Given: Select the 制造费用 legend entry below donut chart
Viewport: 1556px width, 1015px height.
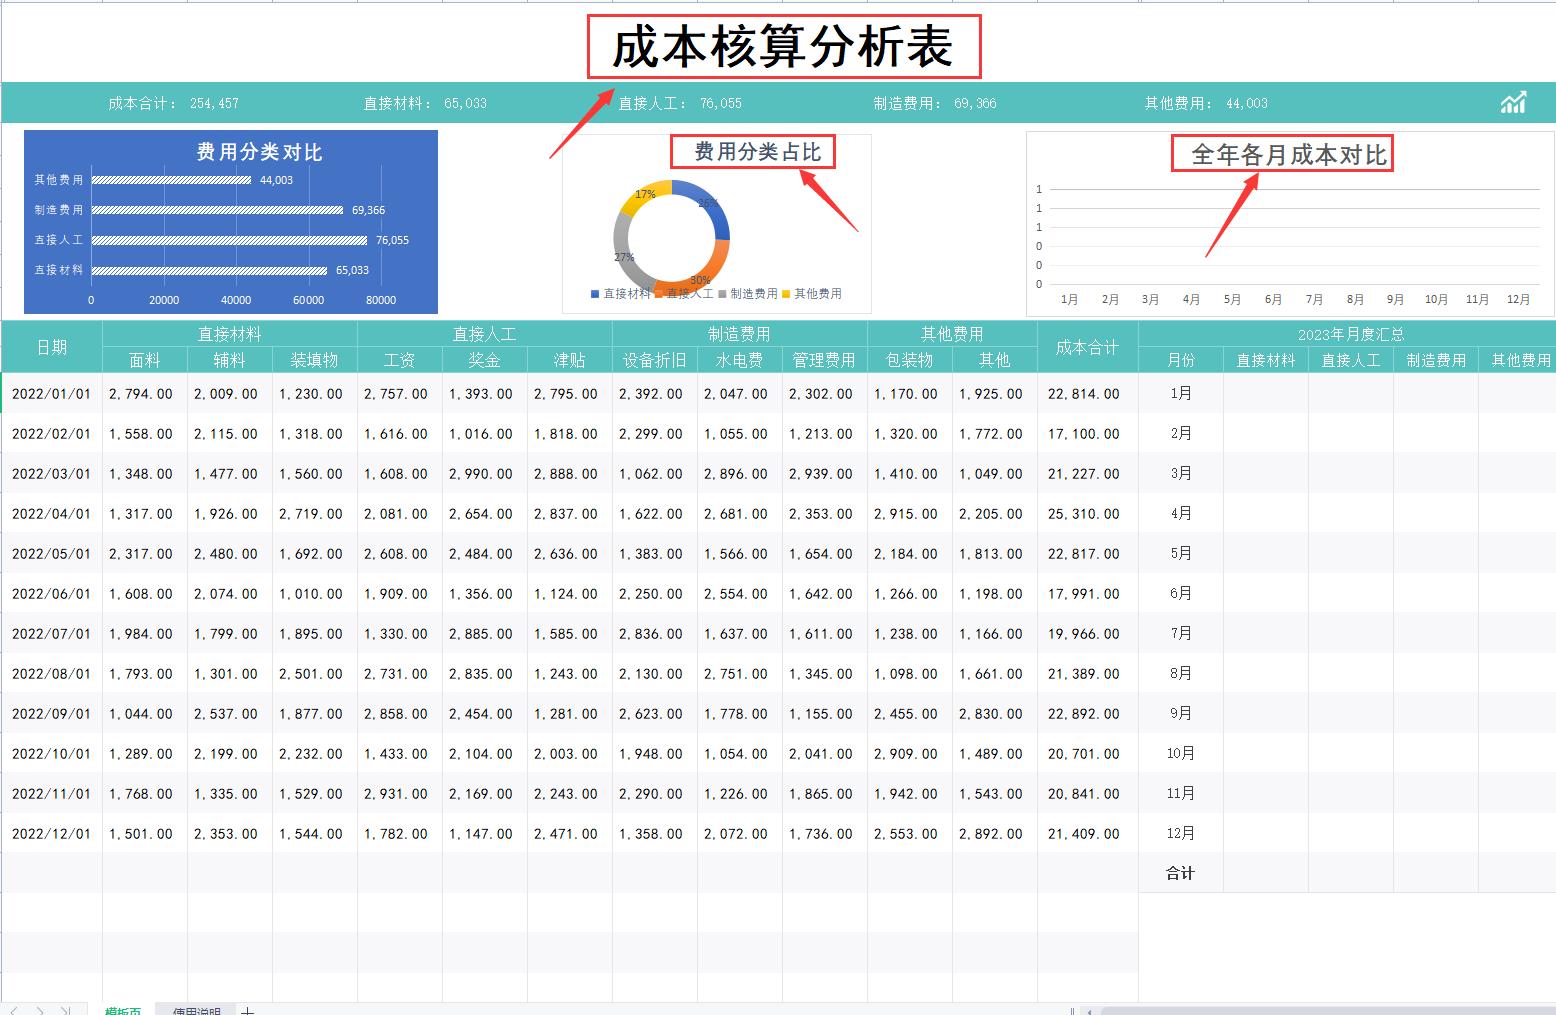Looking at the screenshot, I should pyautogui.click(x=755, y=293).
